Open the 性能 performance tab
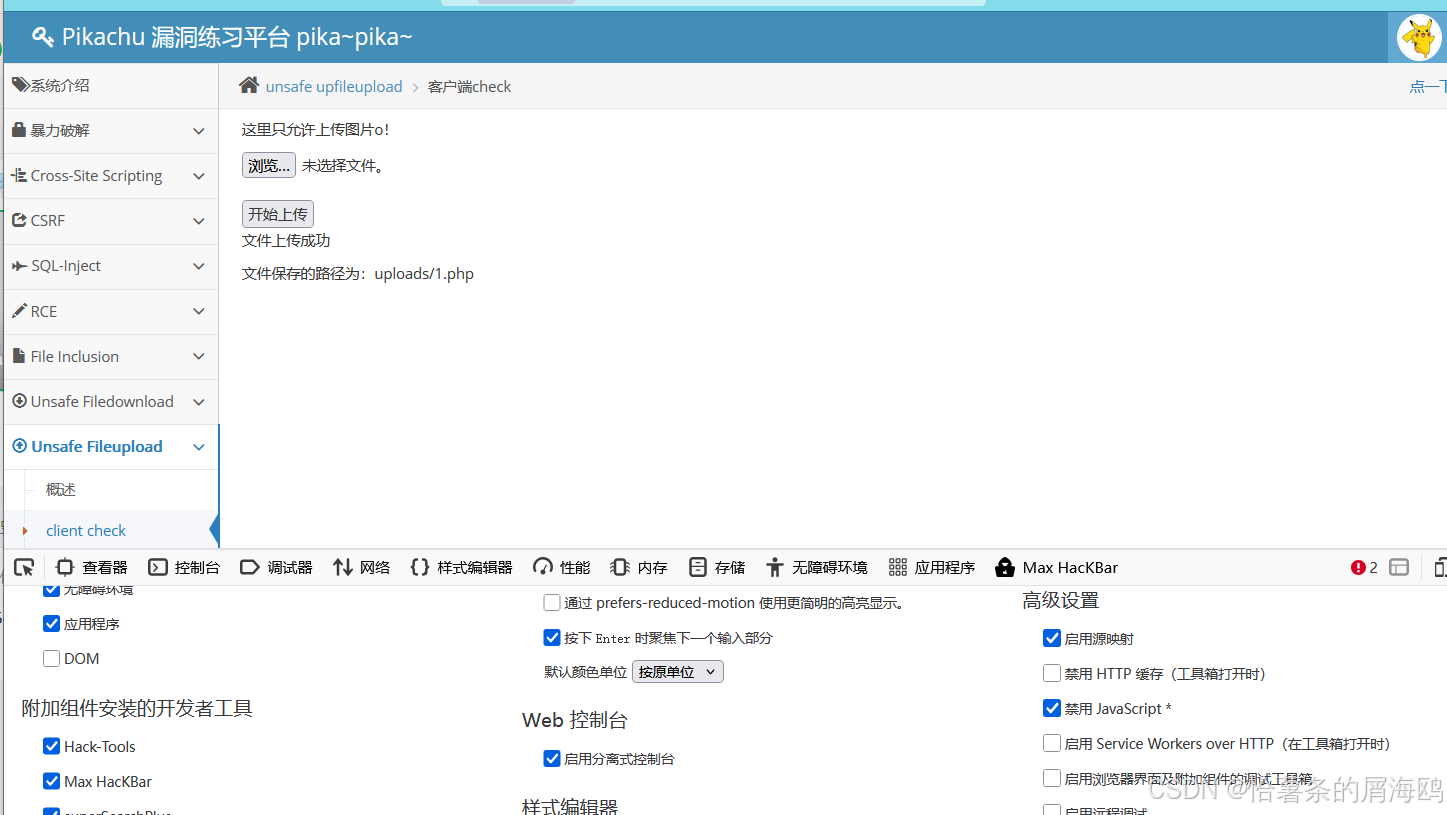The height and width of the screenshot is (815, 1447). coord(561,567)
